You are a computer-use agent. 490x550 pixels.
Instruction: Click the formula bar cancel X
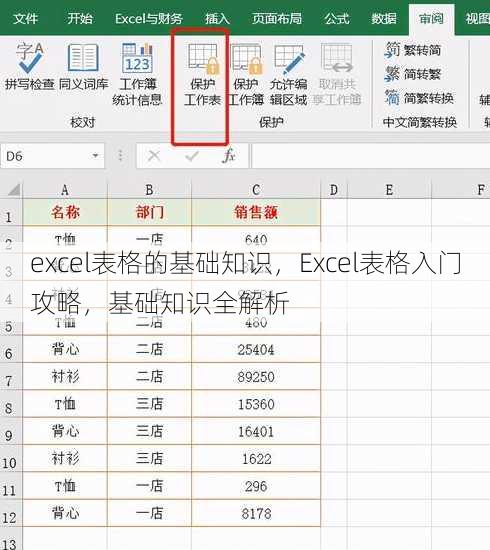coord(154,155)
